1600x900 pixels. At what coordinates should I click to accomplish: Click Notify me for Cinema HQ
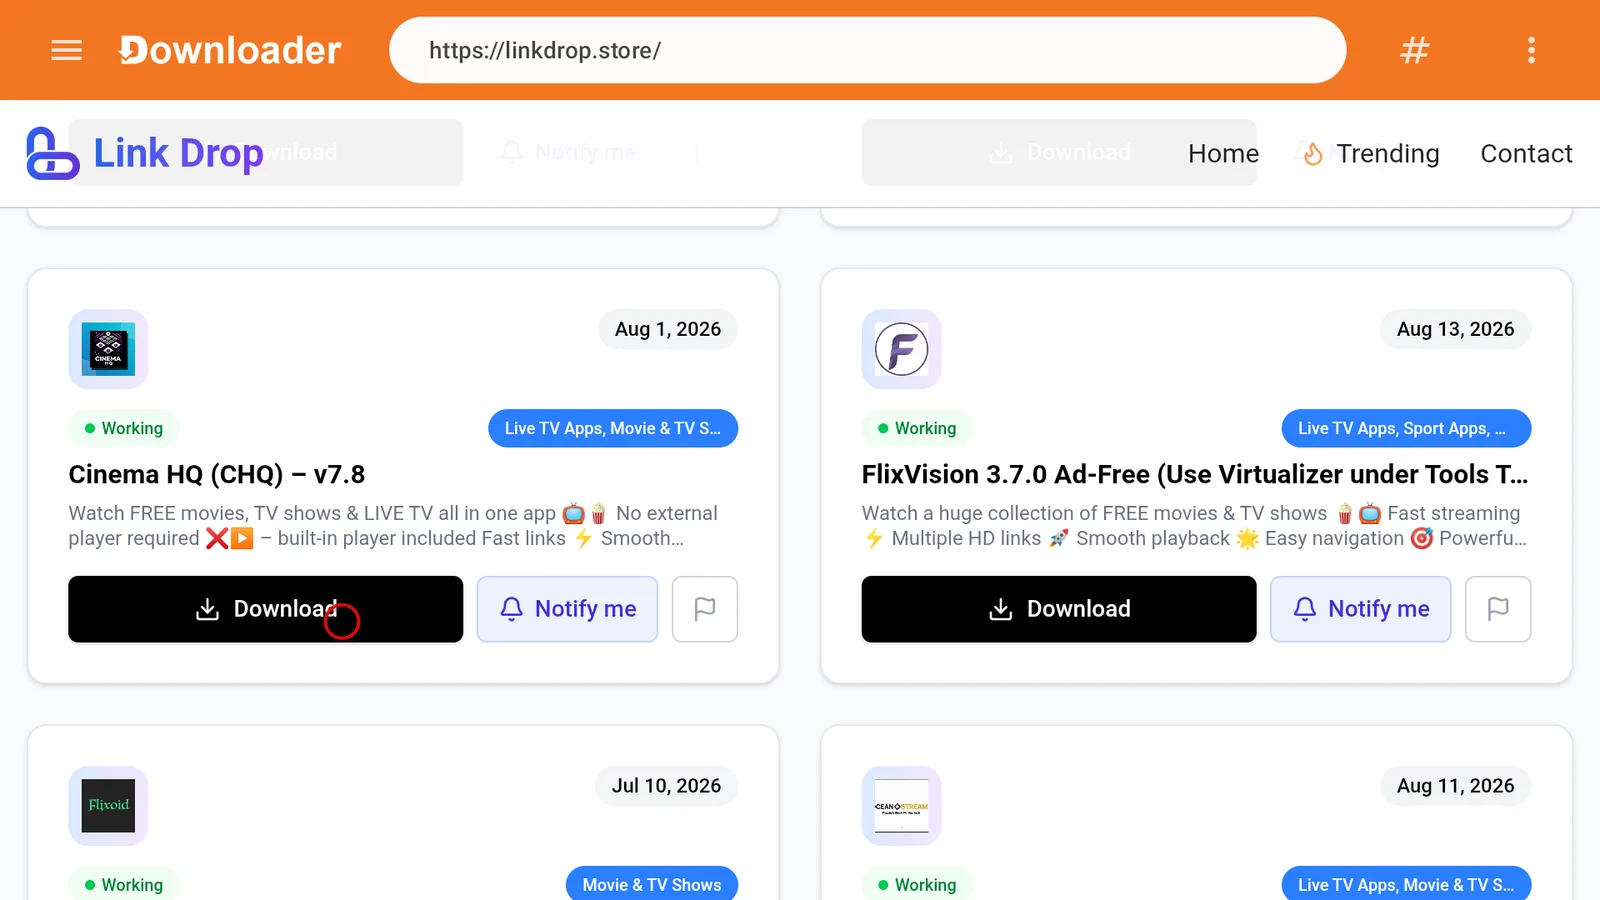pos(567,609)
